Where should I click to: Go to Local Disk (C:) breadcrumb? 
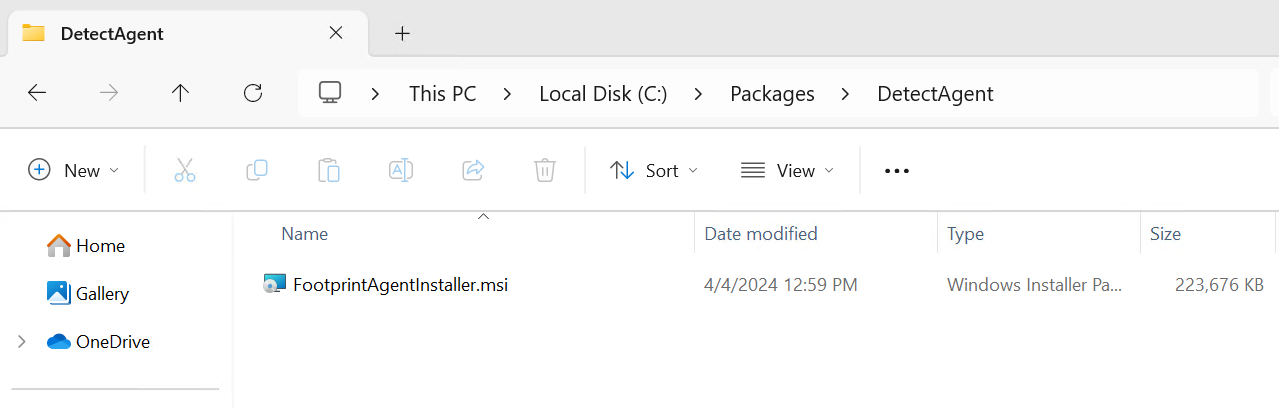pyautogui.click(x=603, y=94)
